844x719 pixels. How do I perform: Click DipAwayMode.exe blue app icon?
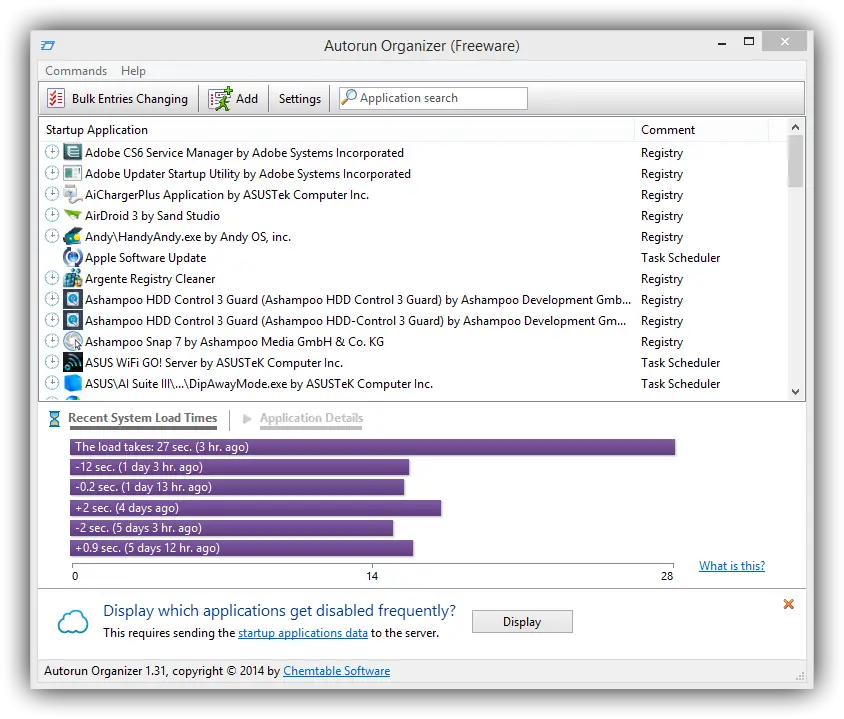click(x=73, y=383)
